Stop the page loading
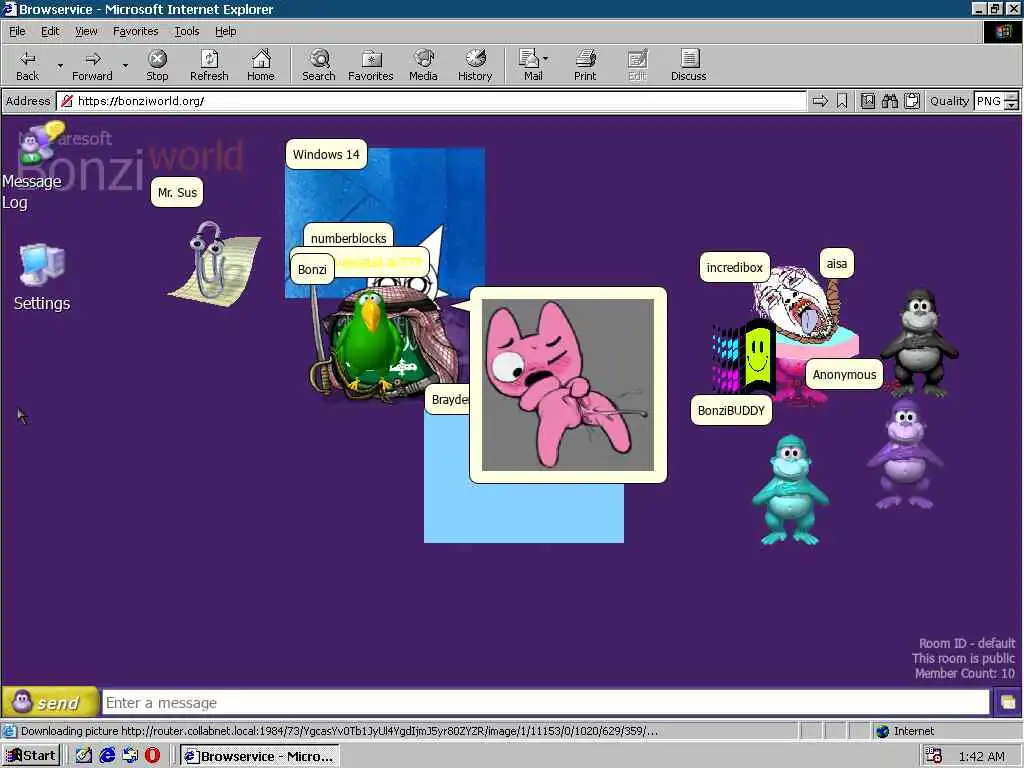 tap(157, 65)
